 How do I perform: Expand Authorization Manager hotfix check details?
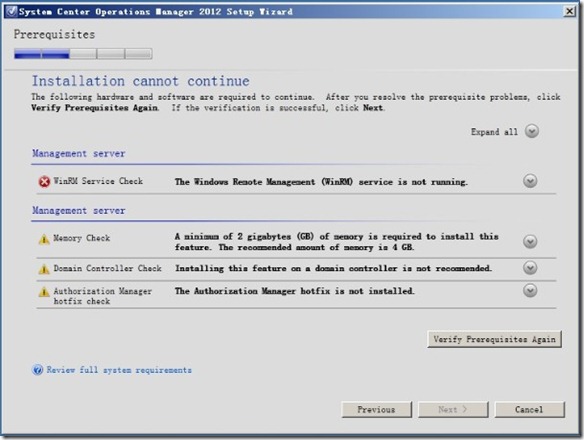pos(530,291)
